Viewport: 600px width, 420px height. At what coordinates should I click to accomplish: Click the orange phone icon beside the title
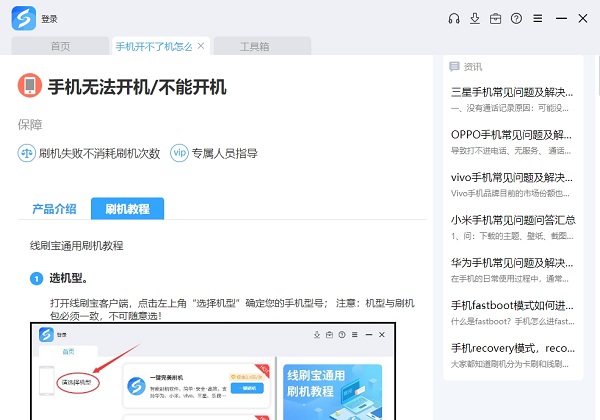(30, 86)
